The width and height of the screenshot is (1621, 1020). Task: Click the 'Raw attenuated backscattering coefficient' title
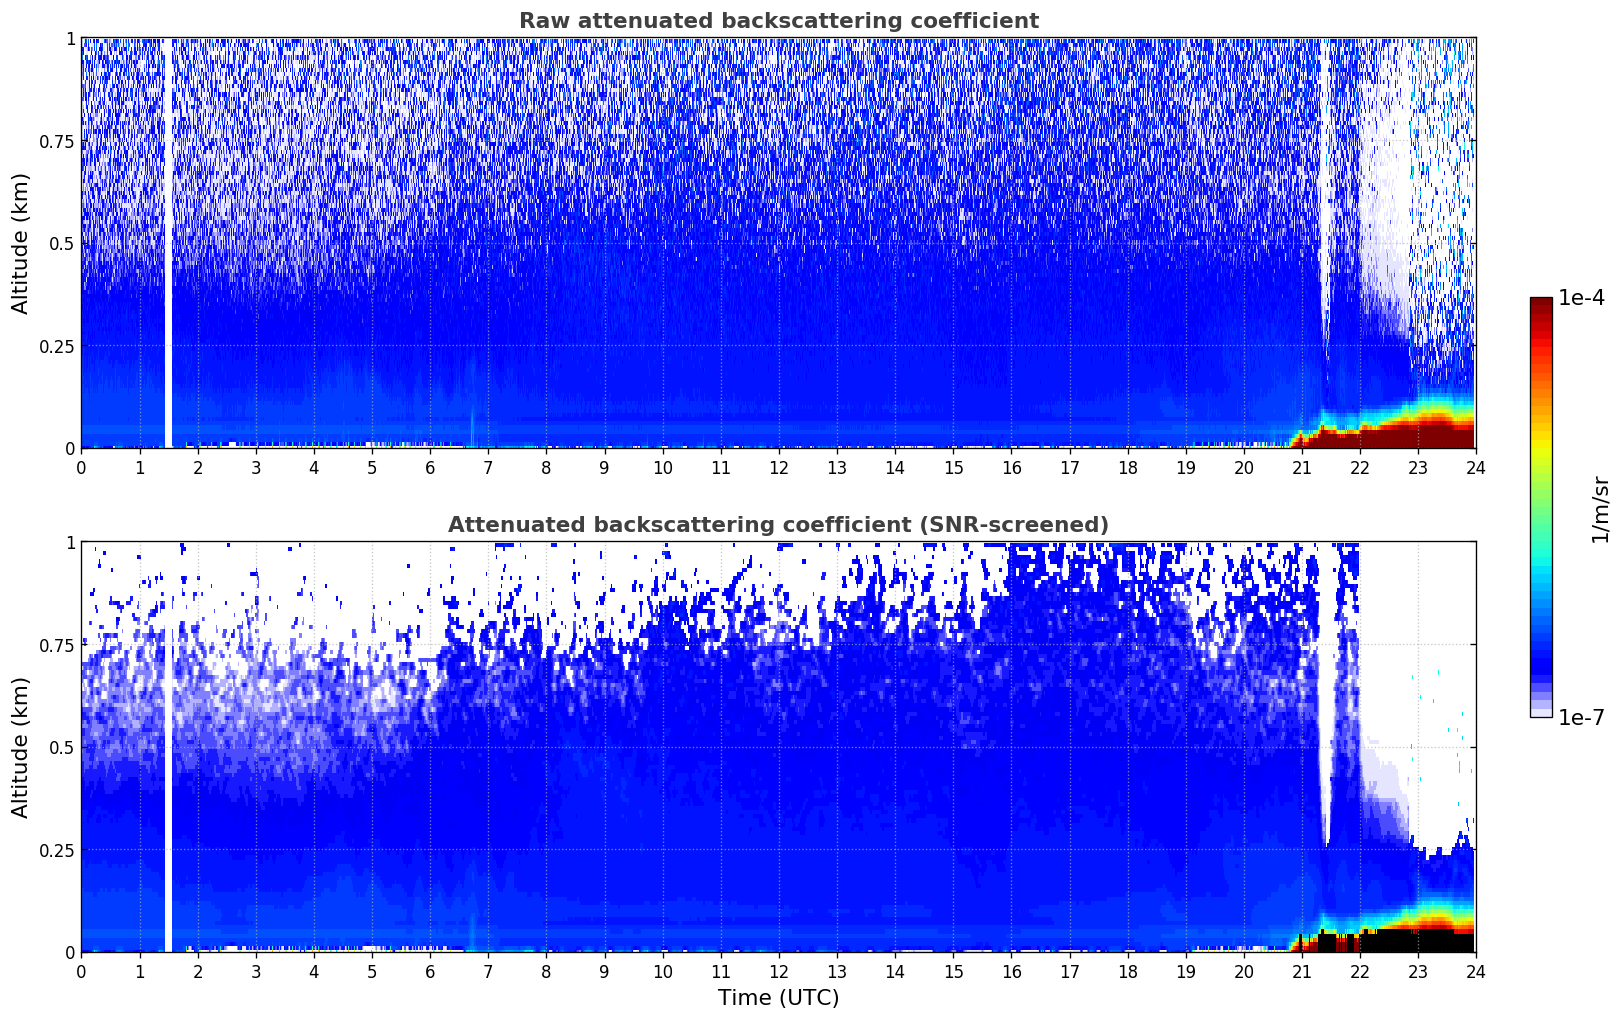coord(778,21)
